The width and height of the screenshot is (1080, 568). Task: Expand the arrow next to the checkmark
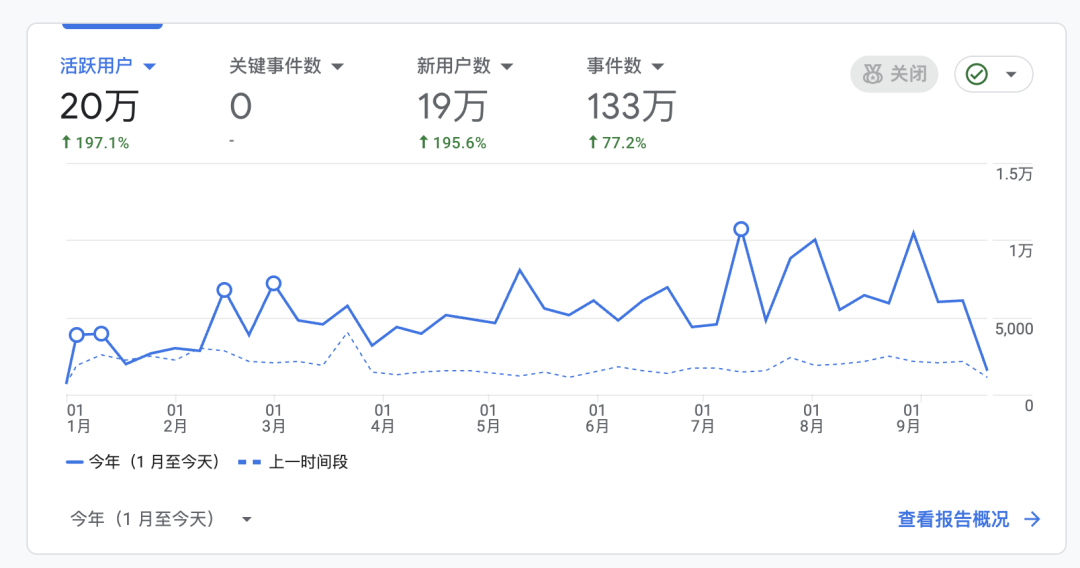click(1011, 74)
